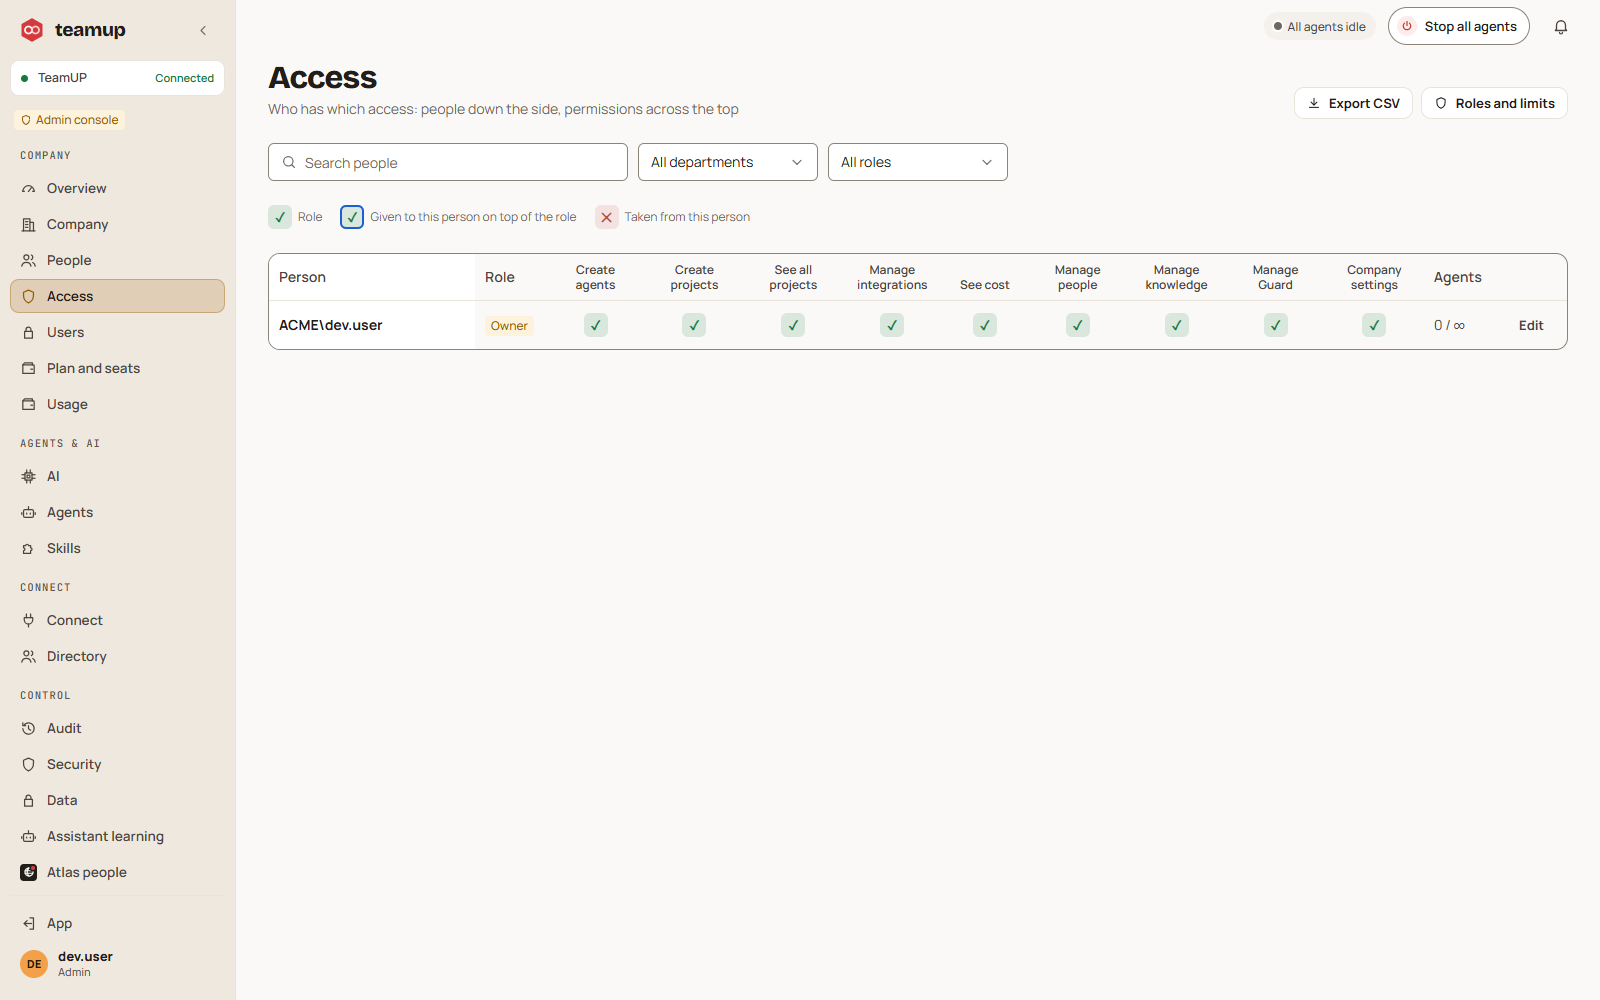Toggle Manage integrations for ACME\dev.user
Viewport: 1600px width, 1000px height.
point(892,325)
